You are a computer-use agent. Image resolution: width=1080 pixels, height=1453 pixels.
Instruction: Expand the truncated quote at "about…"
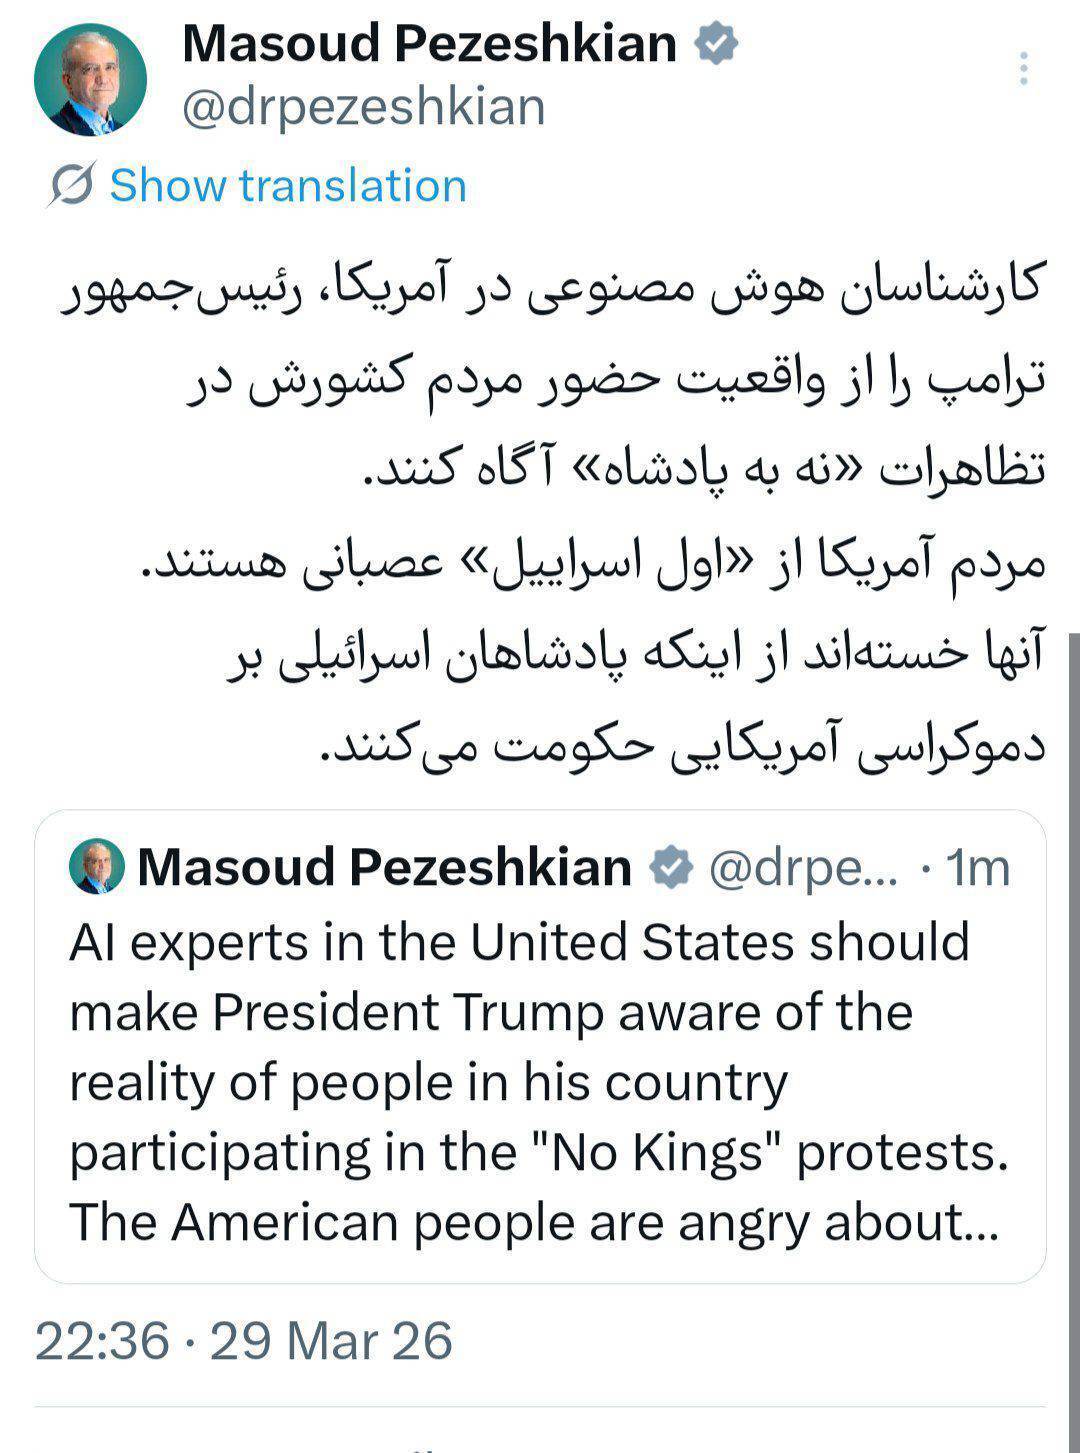(x=960, y=1223)
